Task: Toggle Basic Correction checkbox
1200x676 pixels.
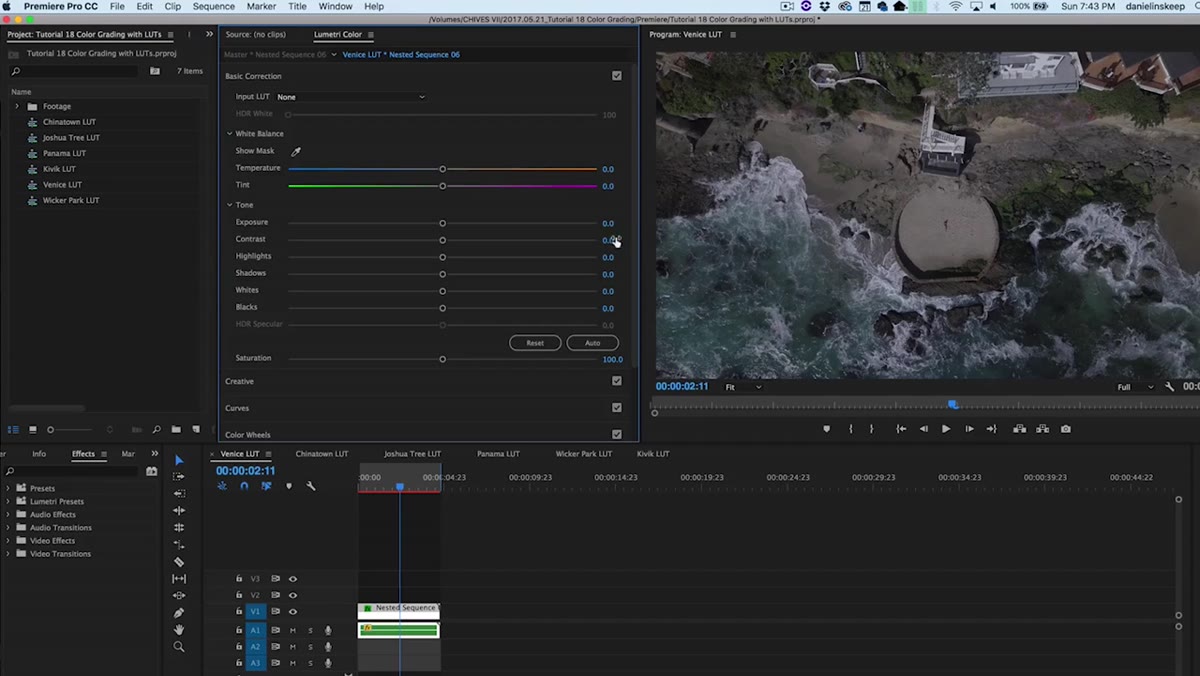Action: click(x=617, y=76)
